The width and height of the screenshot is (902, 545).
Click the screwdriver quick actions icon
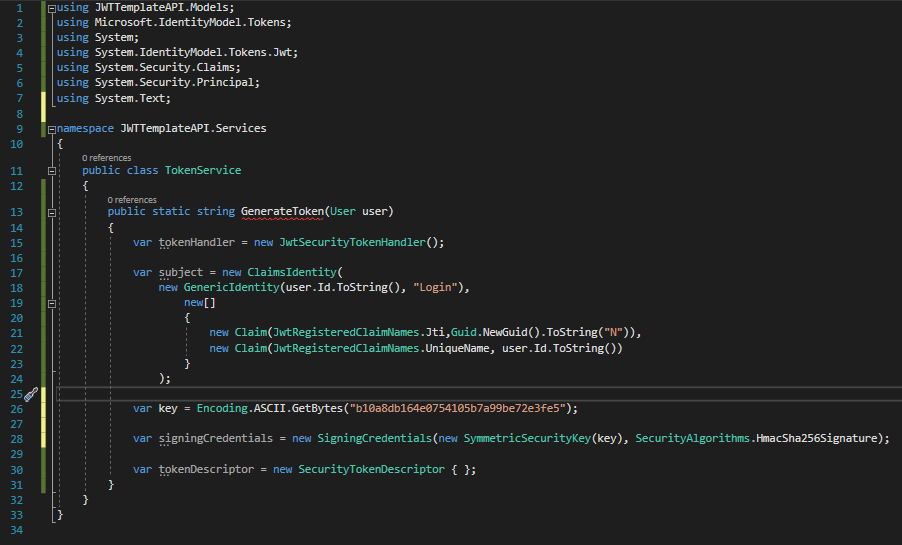pos(31,394)
